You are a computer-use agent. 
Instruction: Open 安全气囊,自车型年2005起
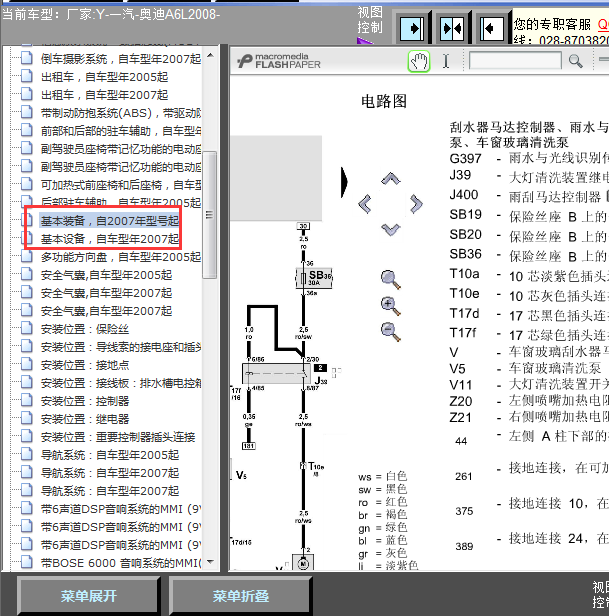106,275
